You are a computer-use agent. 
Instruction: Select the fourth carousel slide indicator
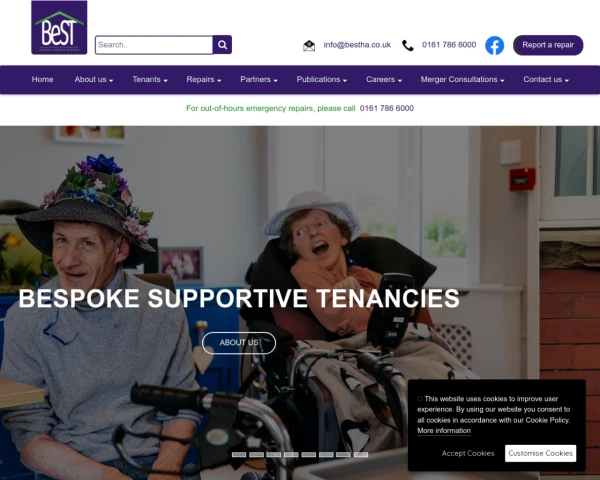tap(291, 455)
